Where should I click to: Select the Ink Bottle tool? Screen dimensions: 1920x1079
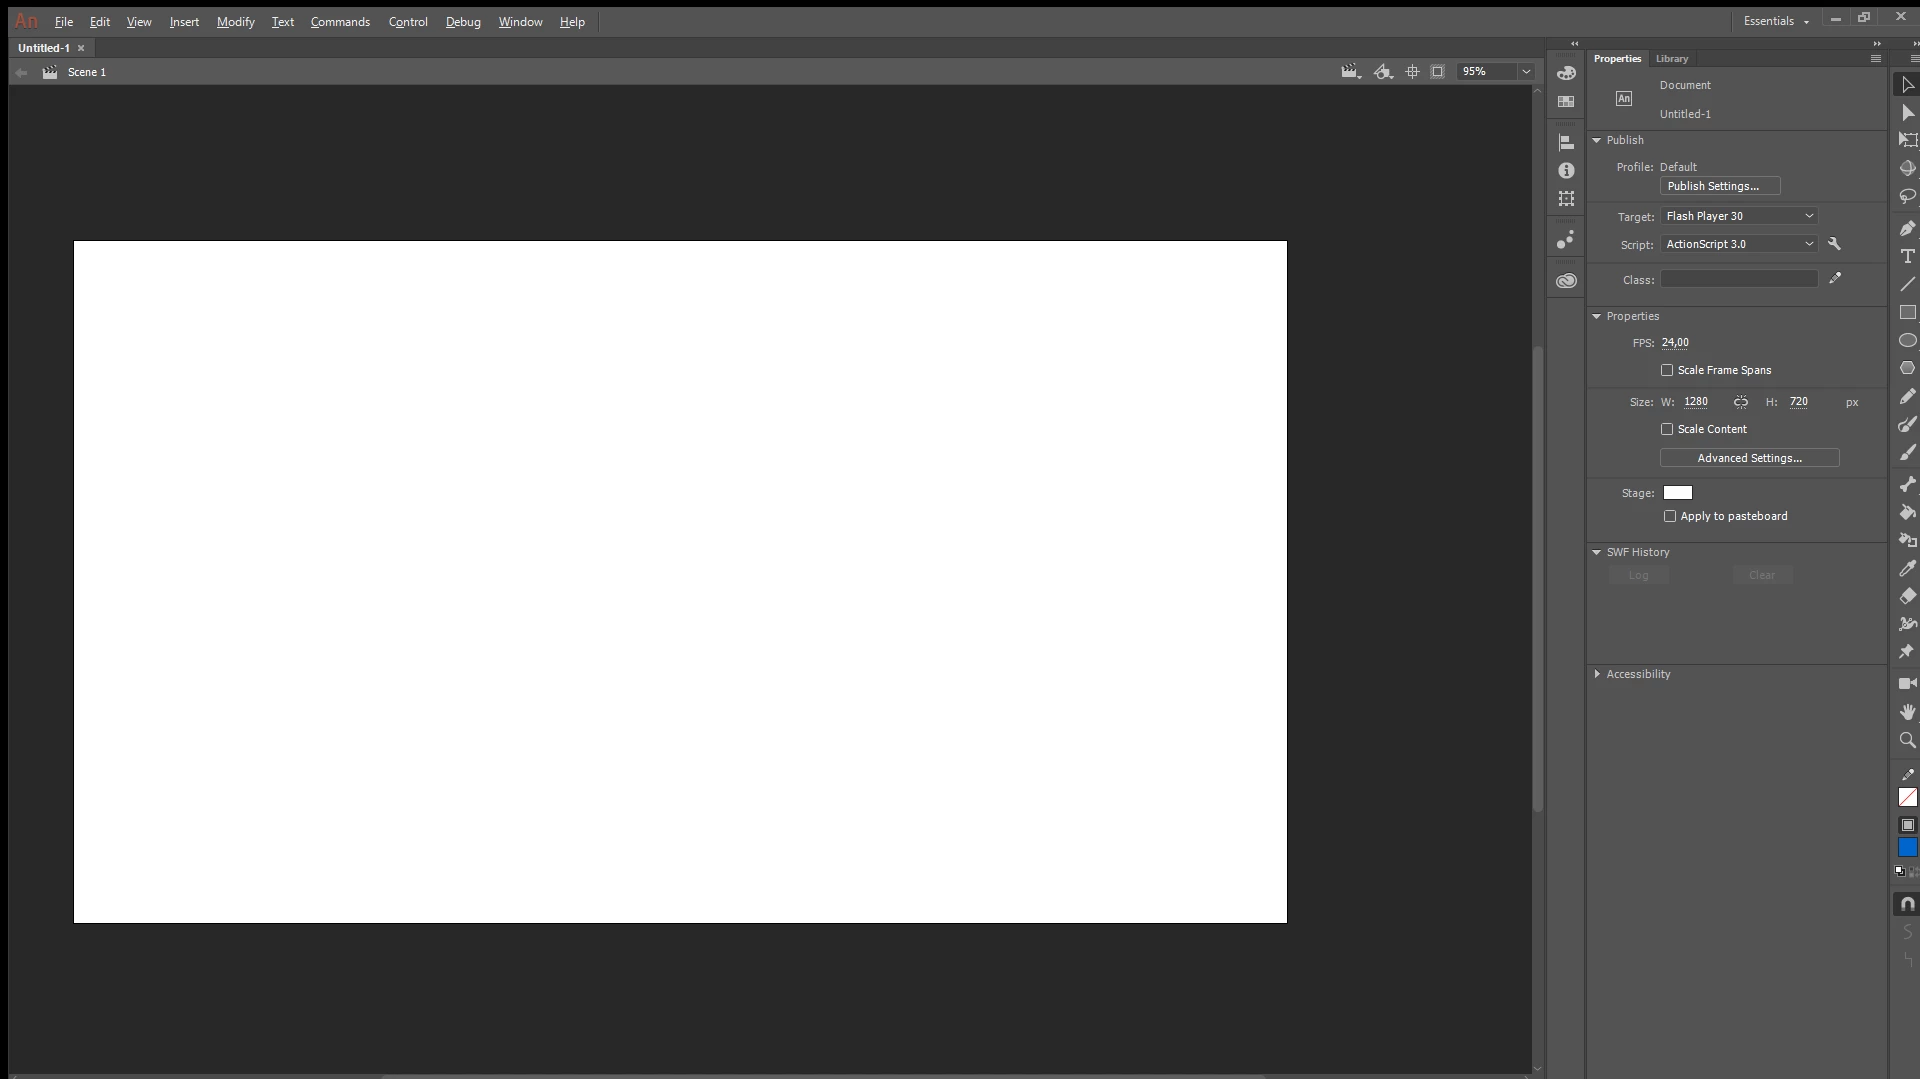click(x=1907, y=540)
